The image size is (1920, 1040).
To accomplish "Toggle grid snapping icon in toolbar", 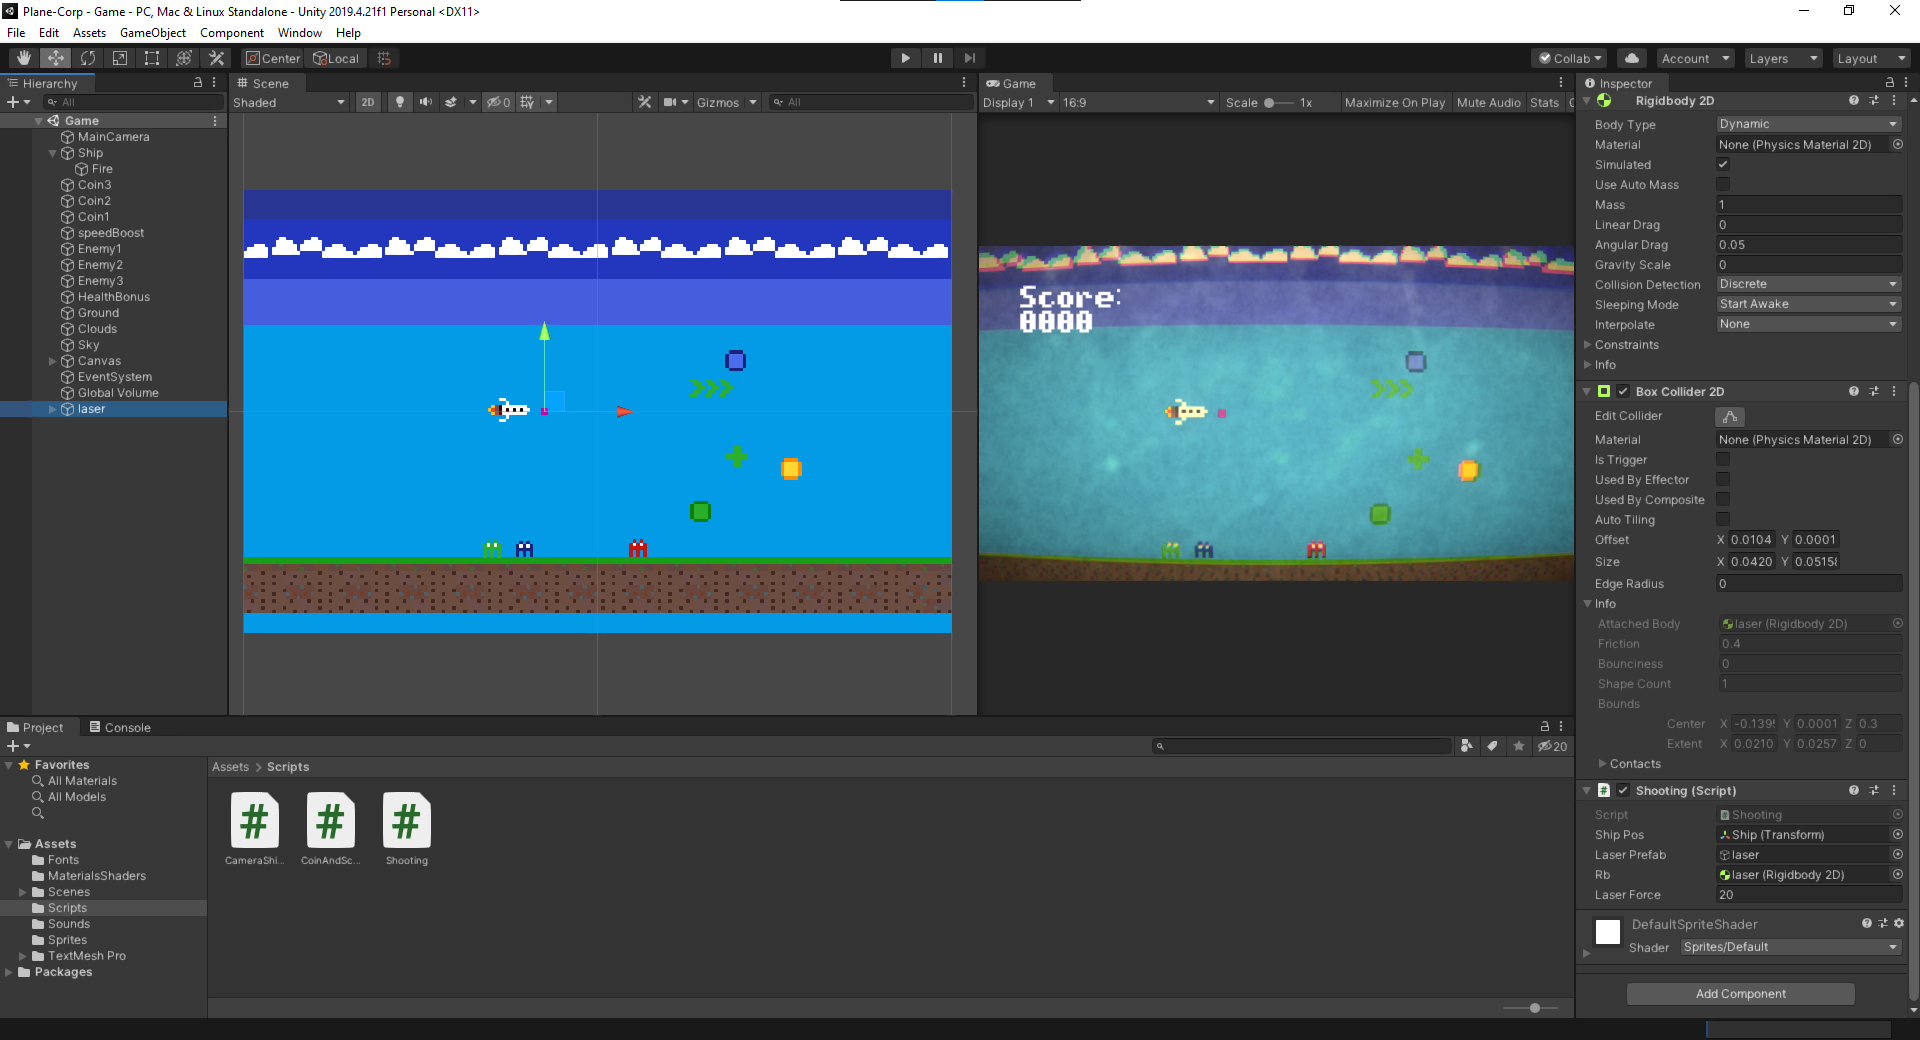I will pos(384,58).
